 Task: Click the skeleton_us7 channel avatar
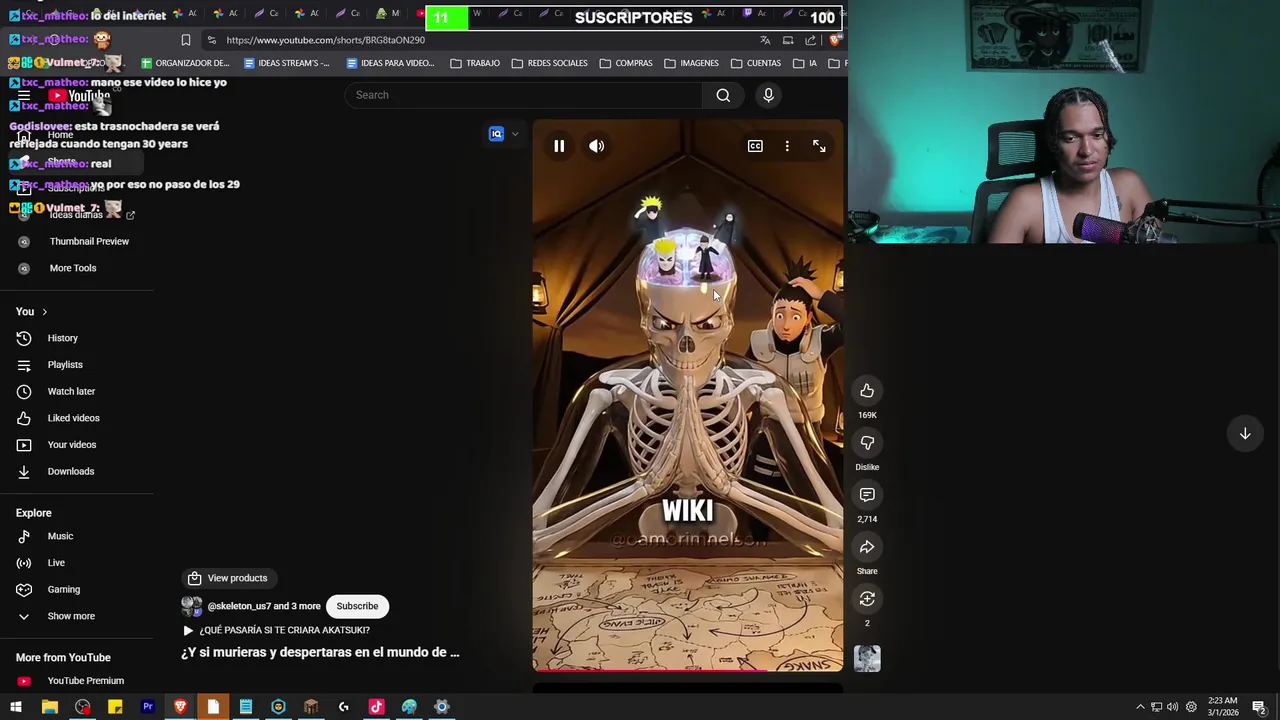(191, 606)
